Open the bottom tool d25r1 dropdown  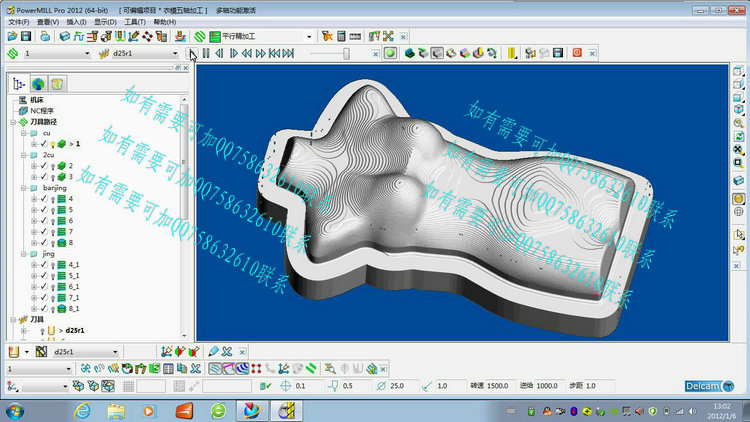(x=115, y=352)
